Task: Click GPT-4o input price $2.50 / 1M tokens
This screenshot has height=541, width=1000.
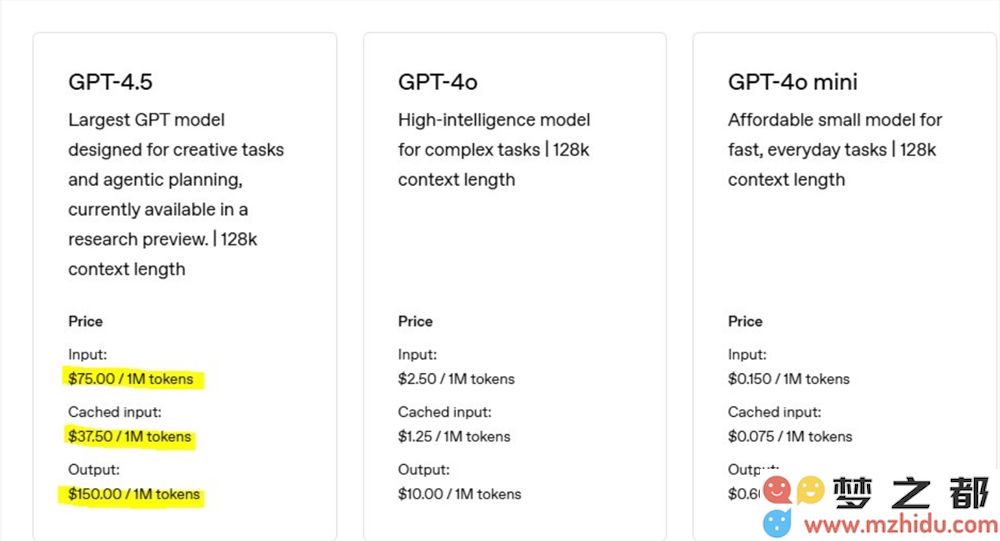Action: pos(456,379)
